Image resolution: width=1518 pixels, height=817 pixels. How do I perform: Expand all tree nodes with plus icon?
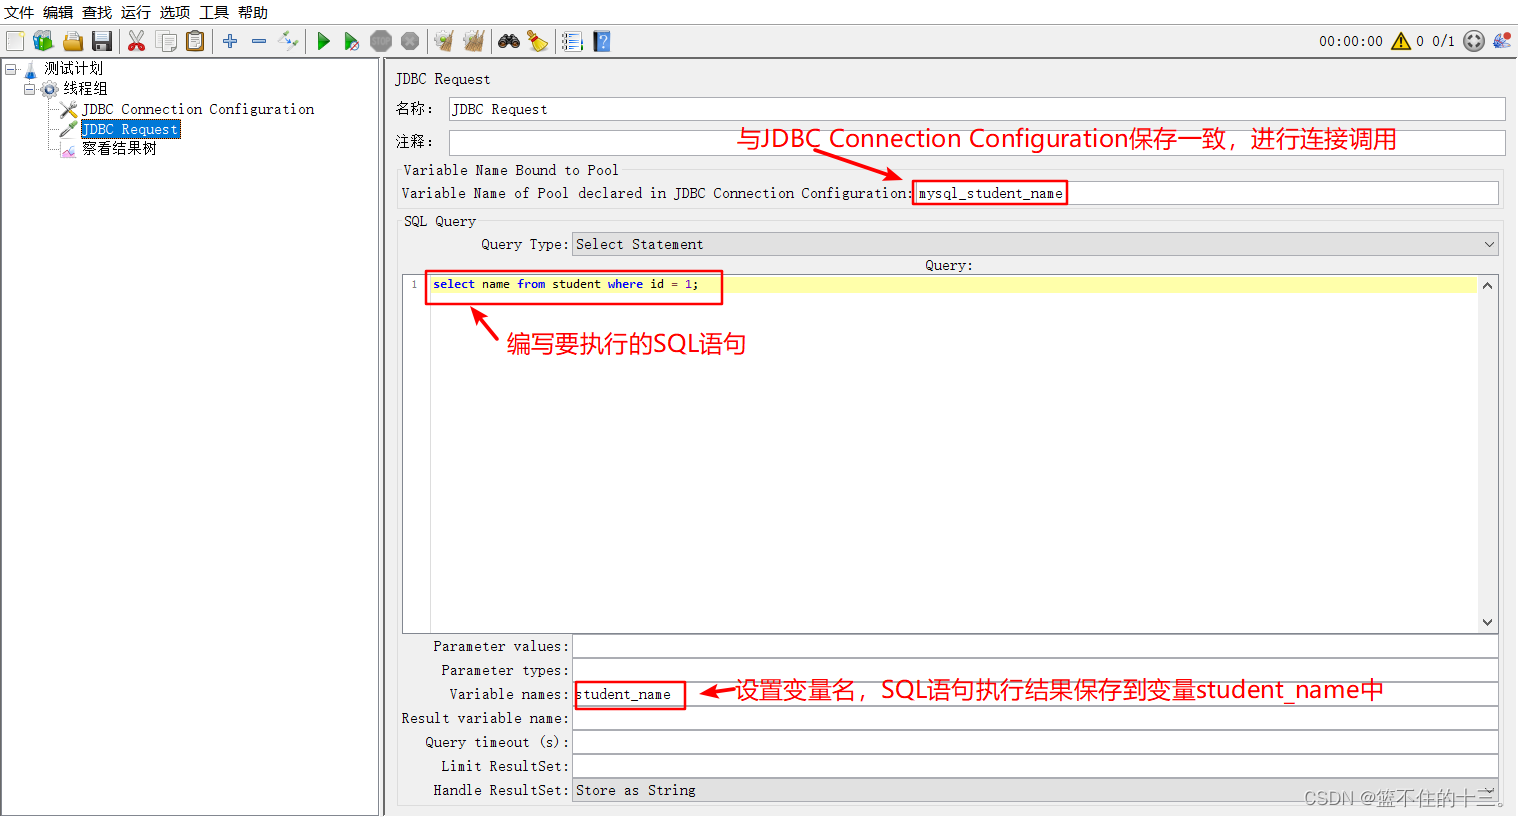(x=230, y=41)
